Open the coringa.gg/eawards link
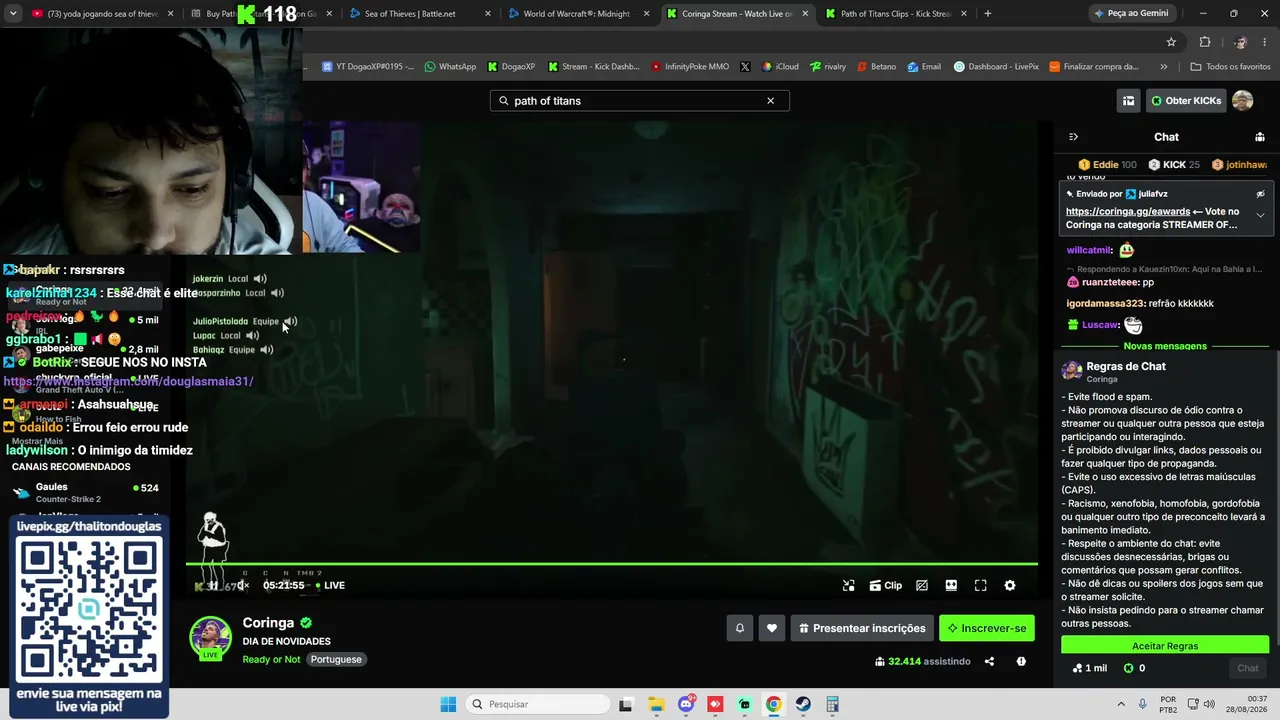 tap(1128, 212)
